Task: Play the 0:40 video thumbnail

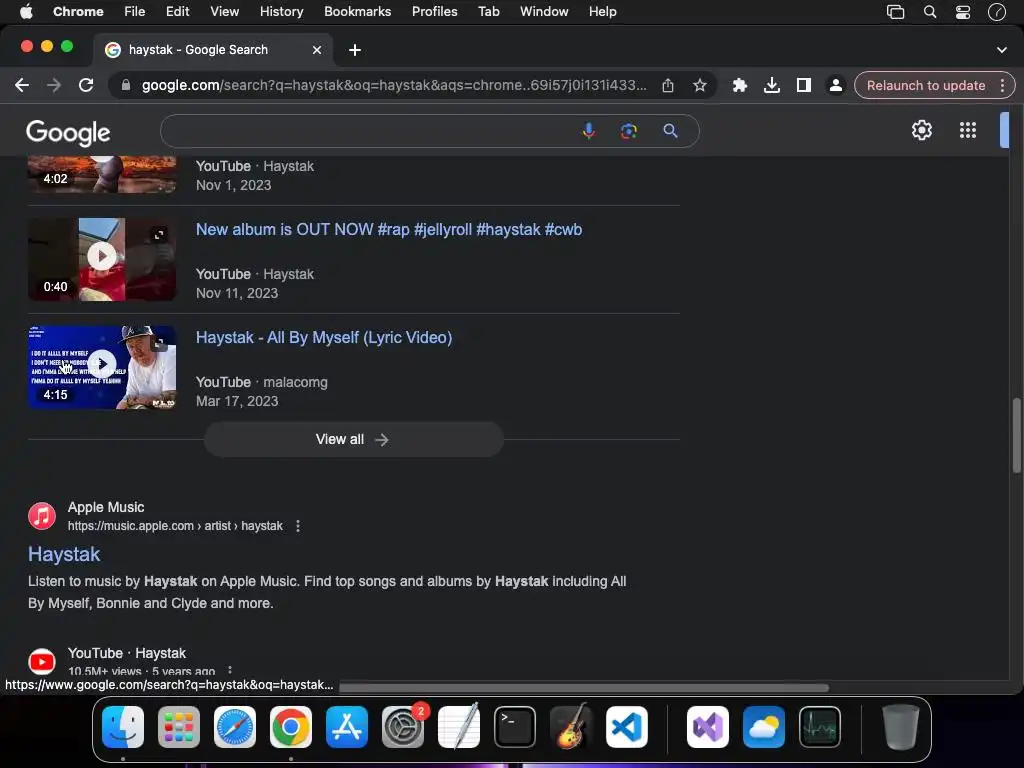Action: coord(102,259)
